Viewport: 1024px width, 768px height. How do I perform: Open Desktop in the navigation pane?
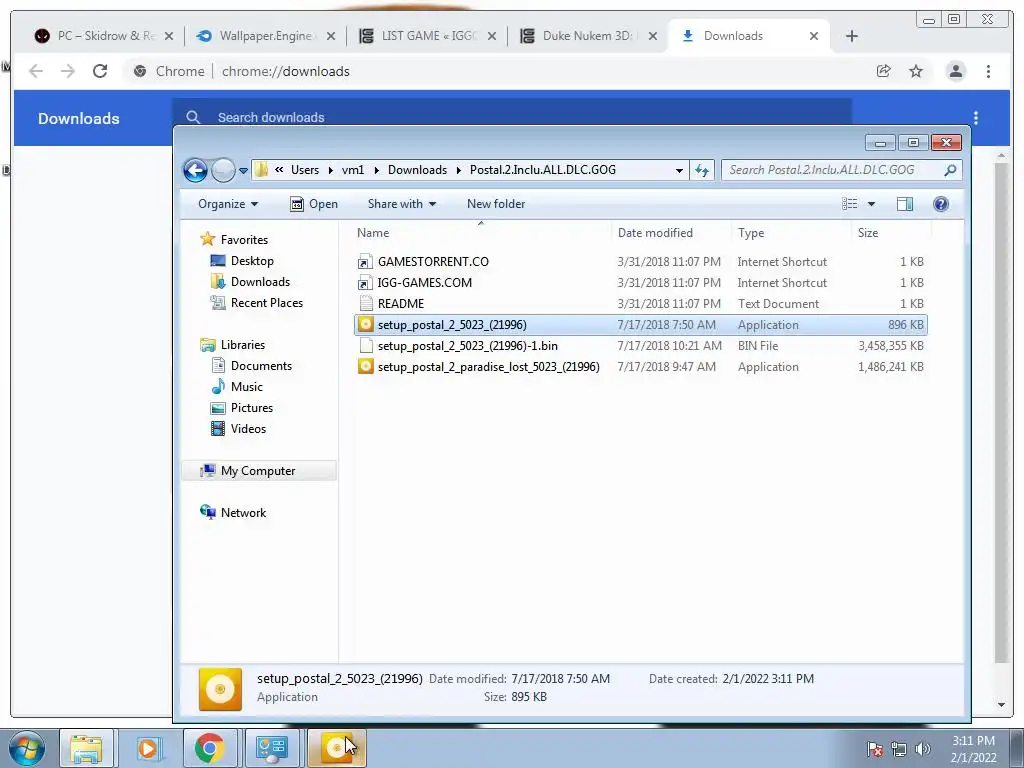tap(252, 261)
